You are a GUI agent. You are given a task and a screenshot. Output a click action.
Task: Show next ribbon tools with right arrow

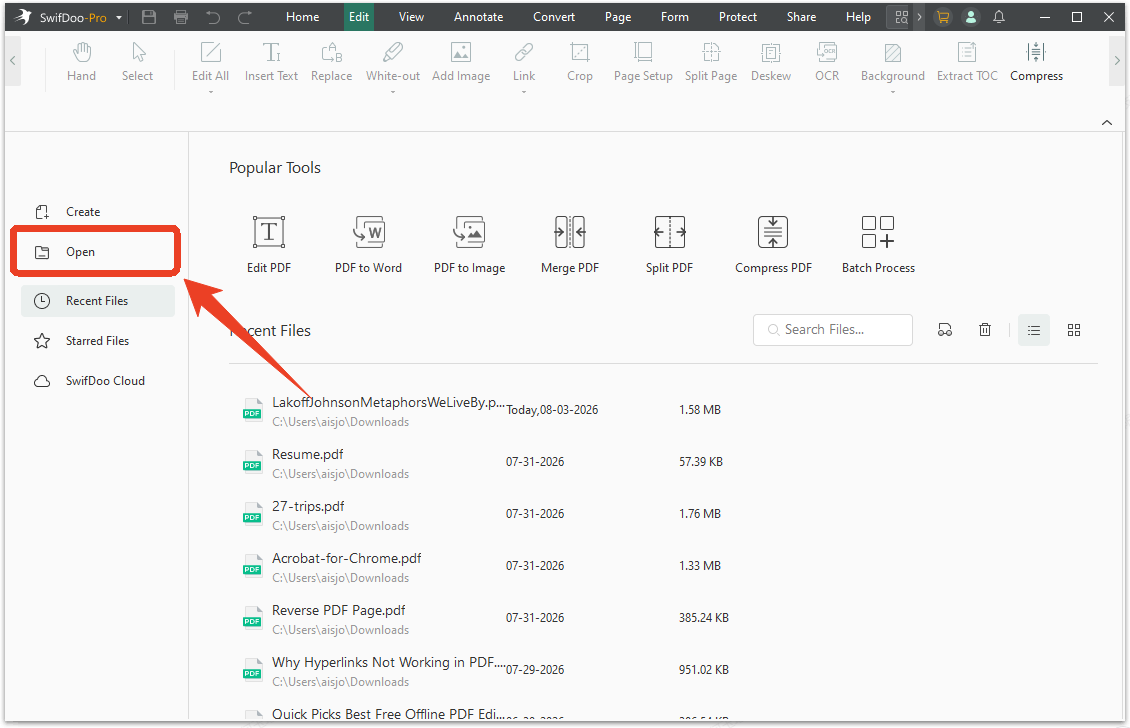[x=1117, y=61]
